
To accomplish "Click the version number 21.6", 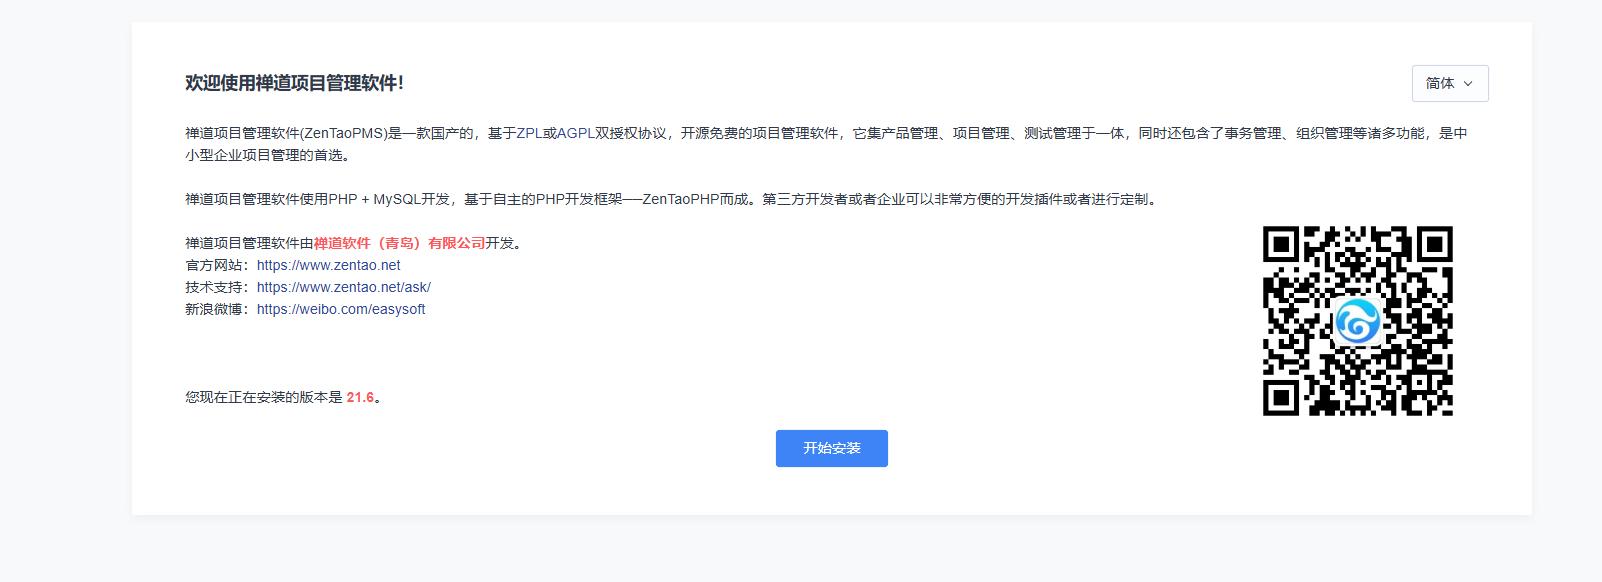I will point(360,397).
